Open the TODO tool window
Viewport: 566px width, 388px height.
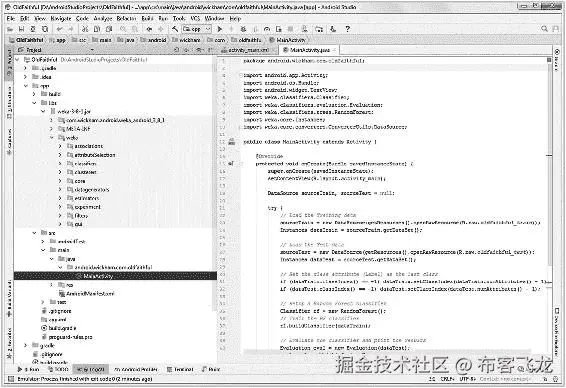click(58, 369)
